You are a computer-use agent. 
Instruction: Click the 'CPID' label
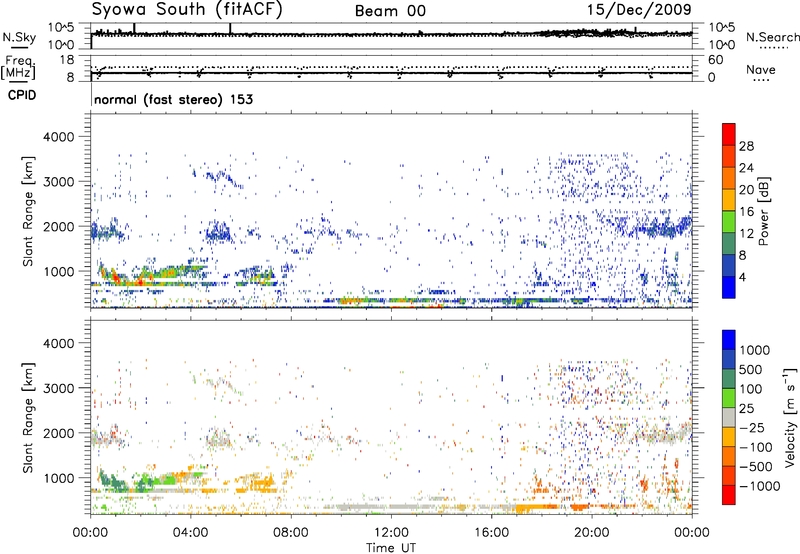[22, 95]
